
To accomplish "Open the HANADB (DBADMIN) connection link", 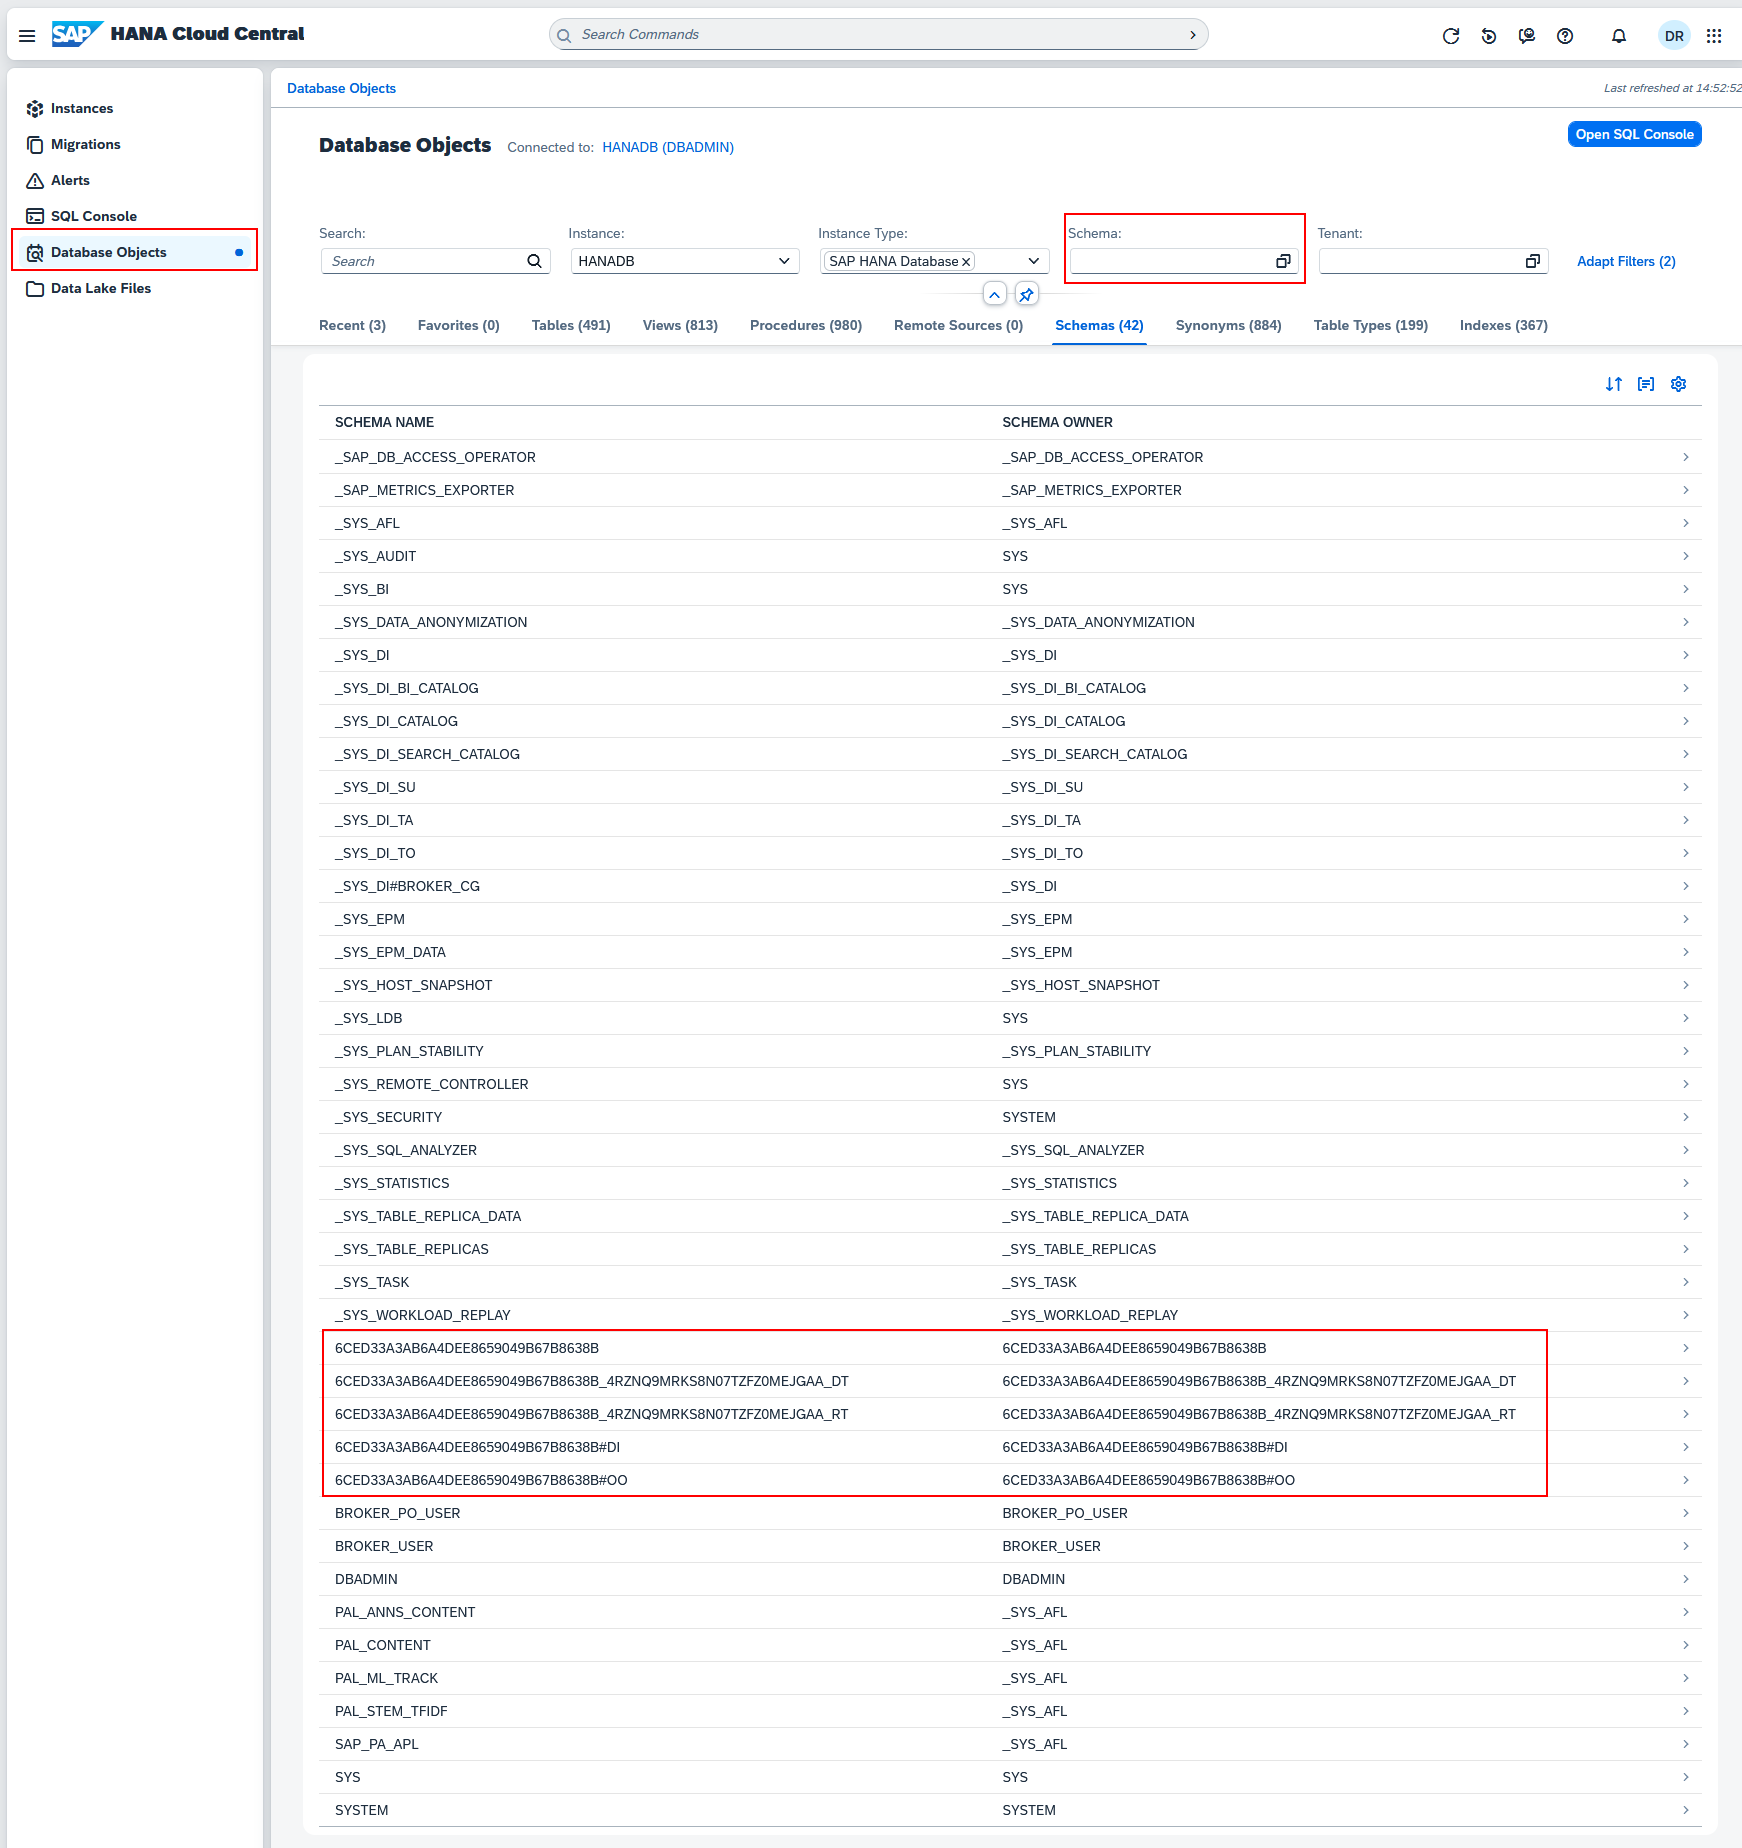I will [668, 147].
